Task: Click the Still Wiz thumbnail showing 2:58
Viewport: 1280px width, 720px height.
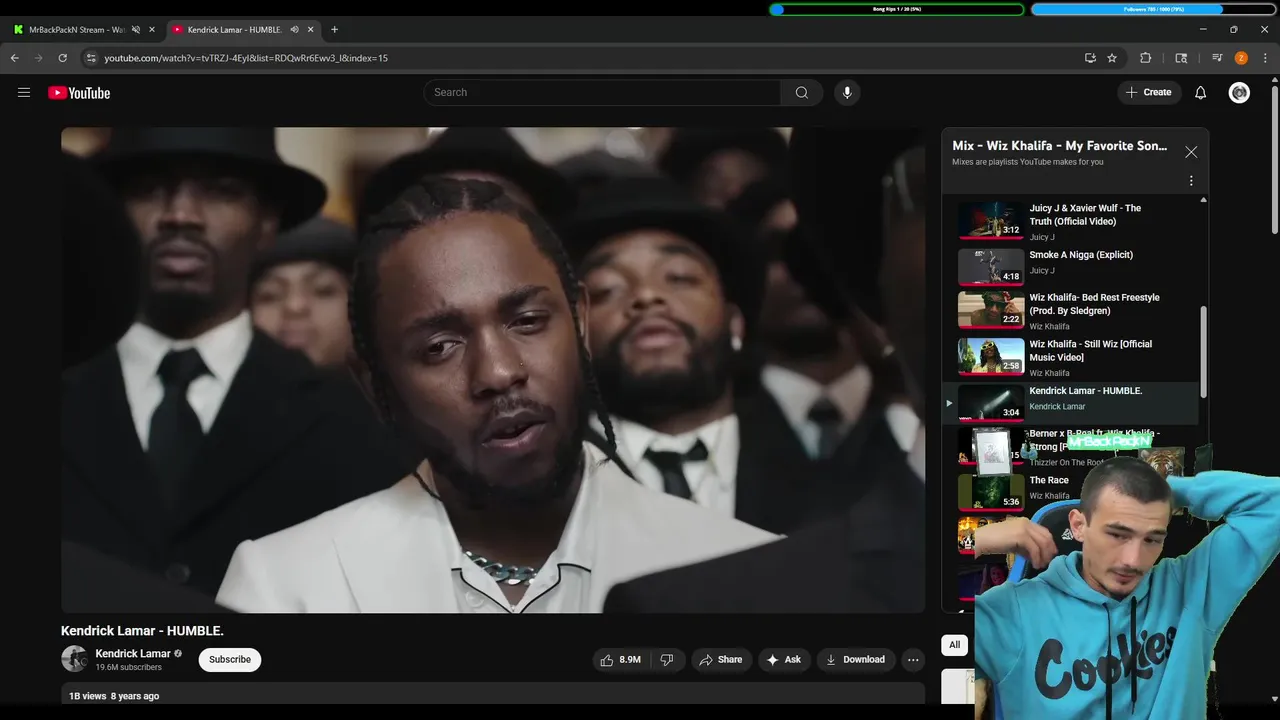Action: (x=991, y=357)
